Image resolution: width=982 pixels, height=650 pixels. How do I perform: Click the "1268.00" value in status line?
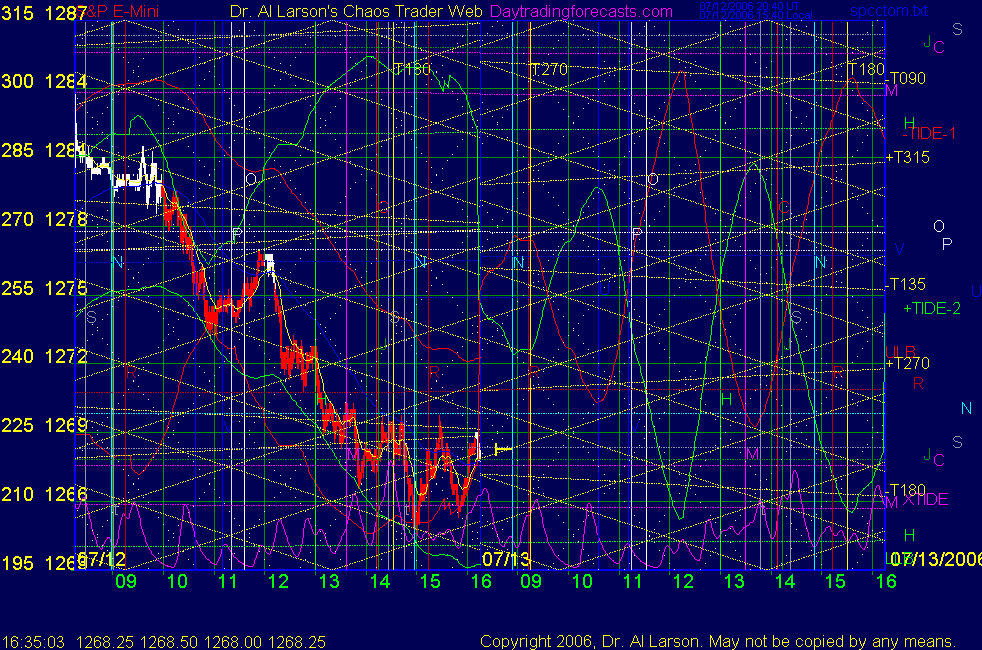point(233,642)
